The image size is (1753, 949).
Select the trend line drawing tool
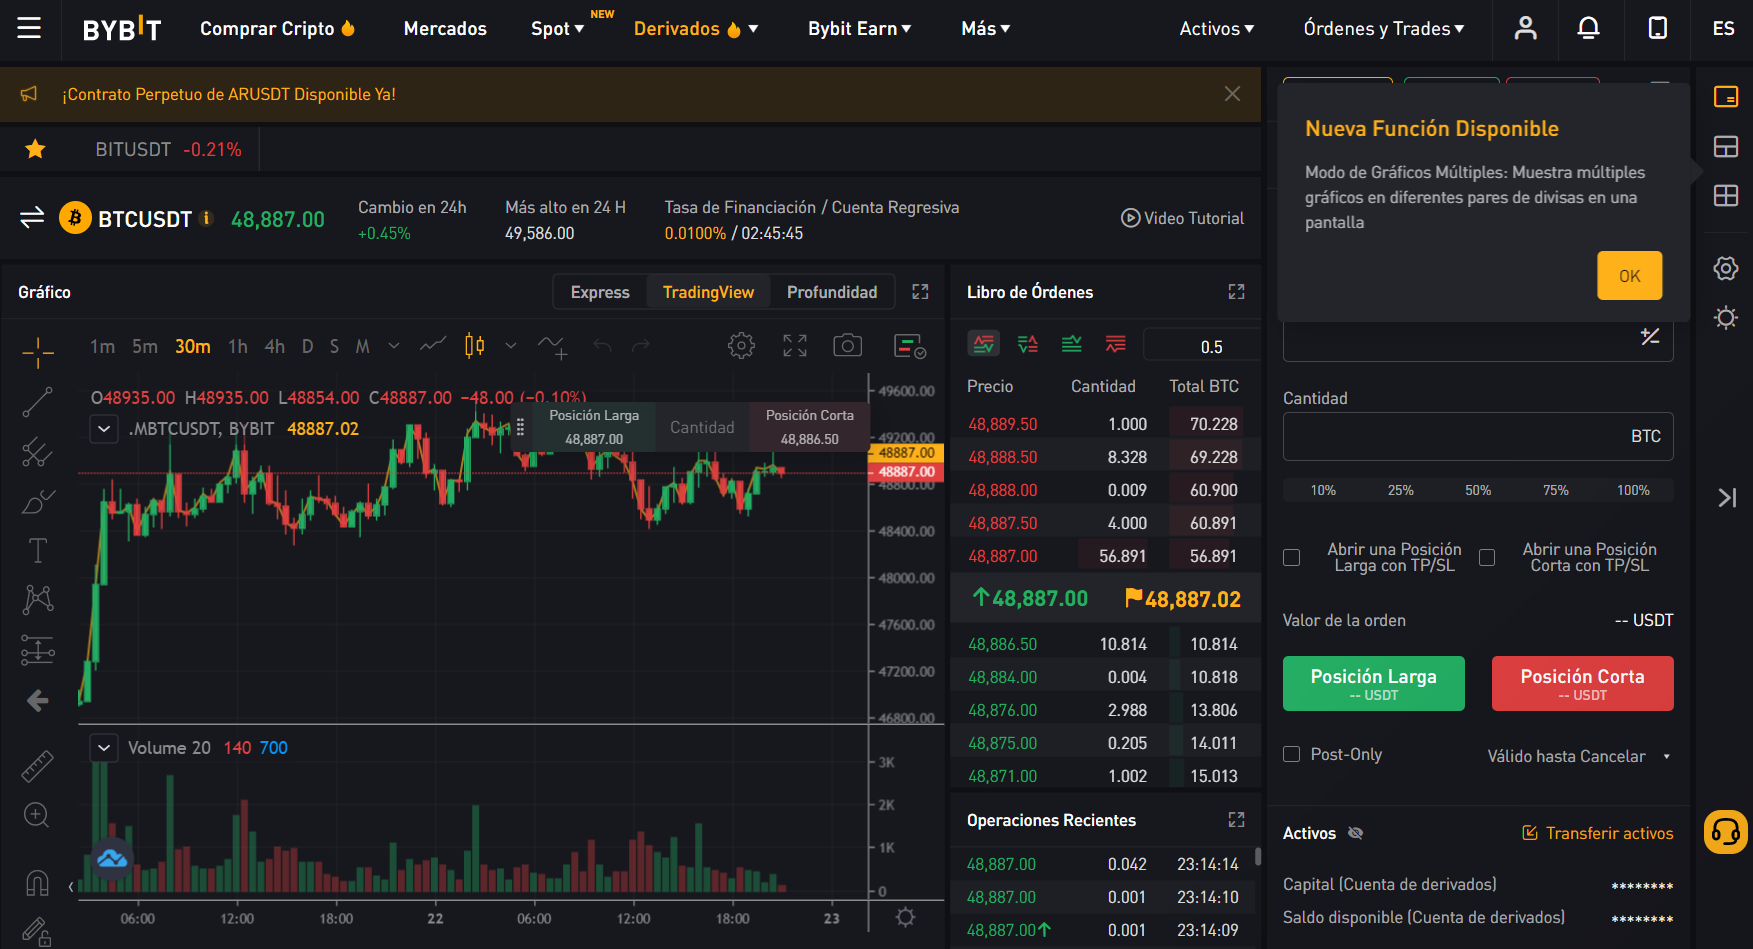(x=37, y=402)
